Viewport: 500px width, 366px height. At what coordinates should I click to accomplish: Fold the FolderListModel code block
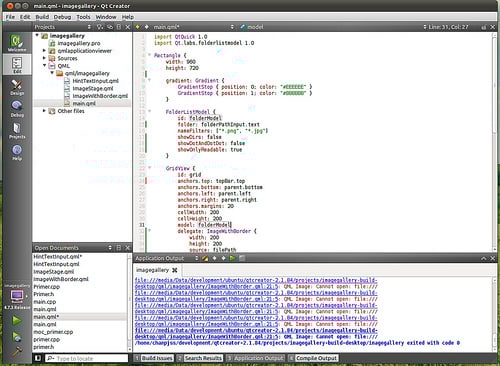point(149,111)
